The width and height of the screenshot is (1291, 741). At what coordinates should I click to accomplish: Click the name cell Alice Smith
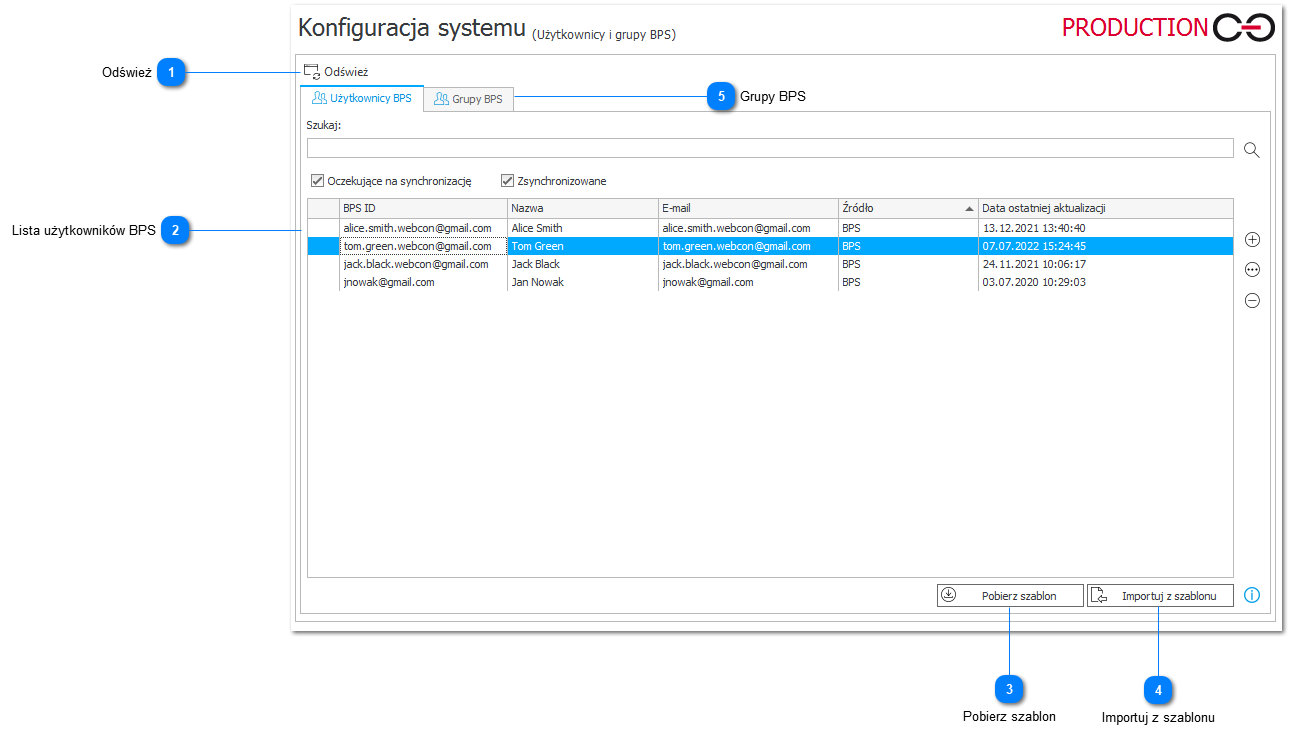pyautogui.click(x=582, y=228)
